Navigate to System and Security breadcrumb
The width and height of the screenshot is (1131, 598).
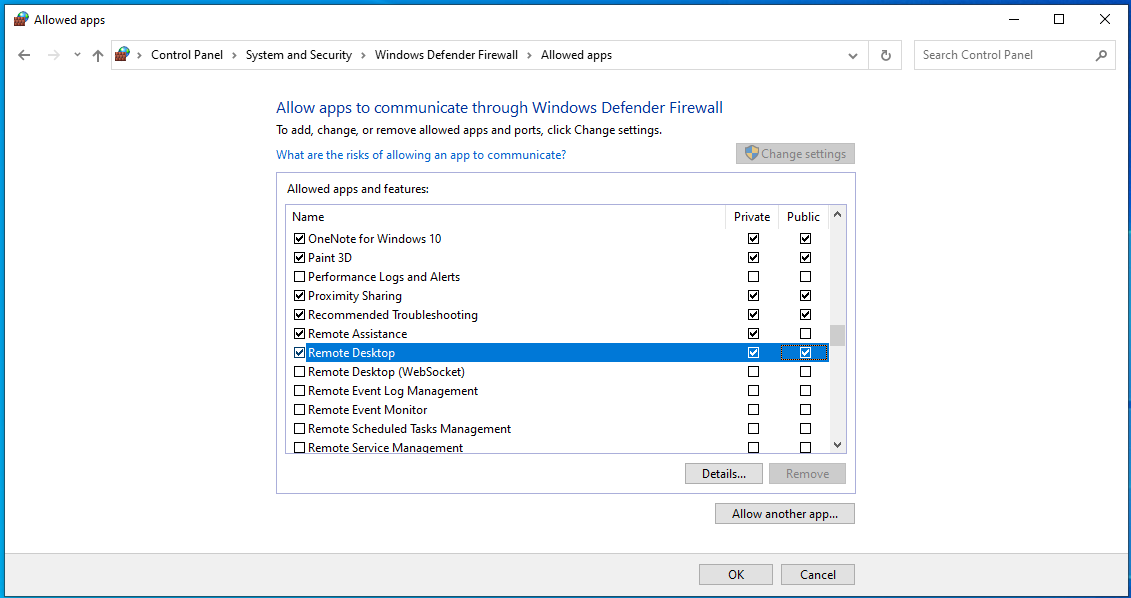tap(299, 55)
